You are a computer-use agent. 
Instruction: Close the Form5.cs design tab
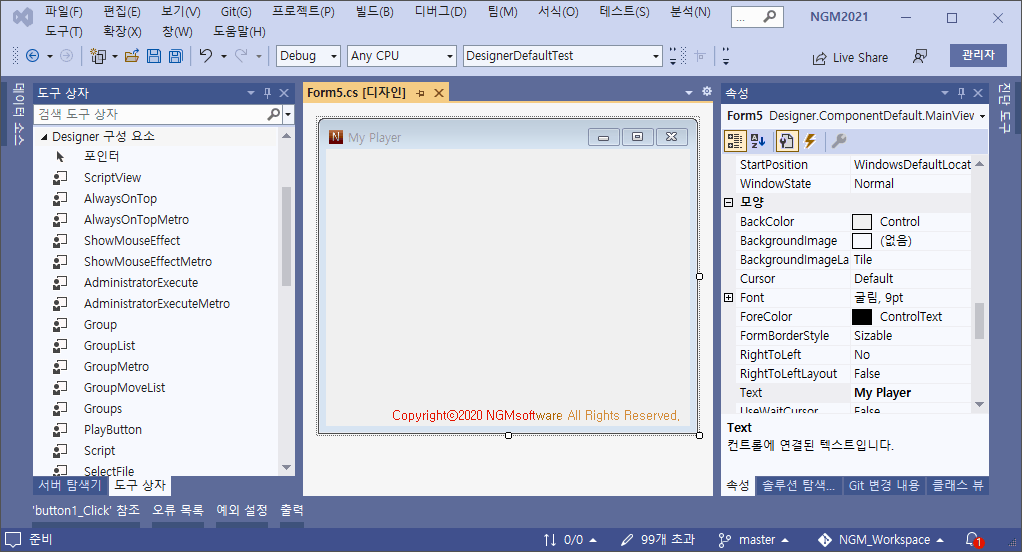(439, 93)
